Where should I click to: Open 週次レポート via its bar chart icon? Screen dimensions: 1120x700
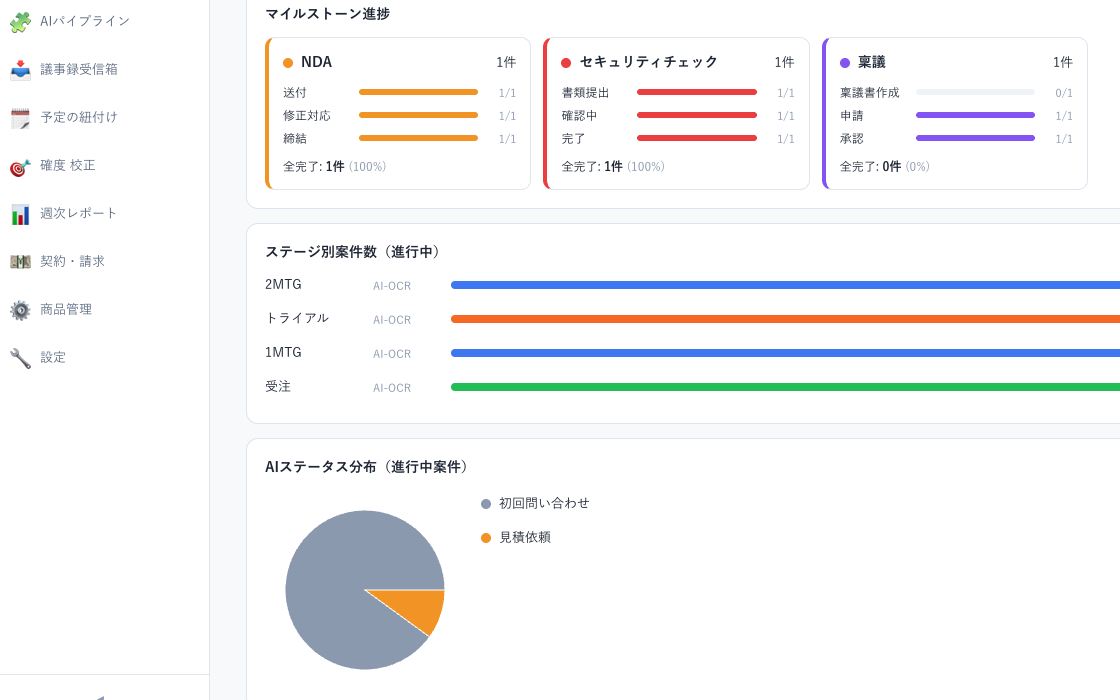[20, 214]
